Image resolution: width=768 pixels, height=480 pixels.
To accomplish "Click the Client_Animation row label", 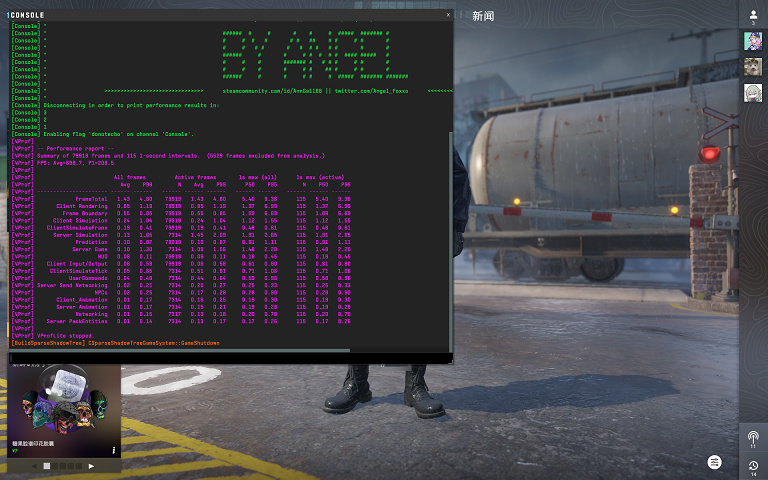I will point(82,300).
